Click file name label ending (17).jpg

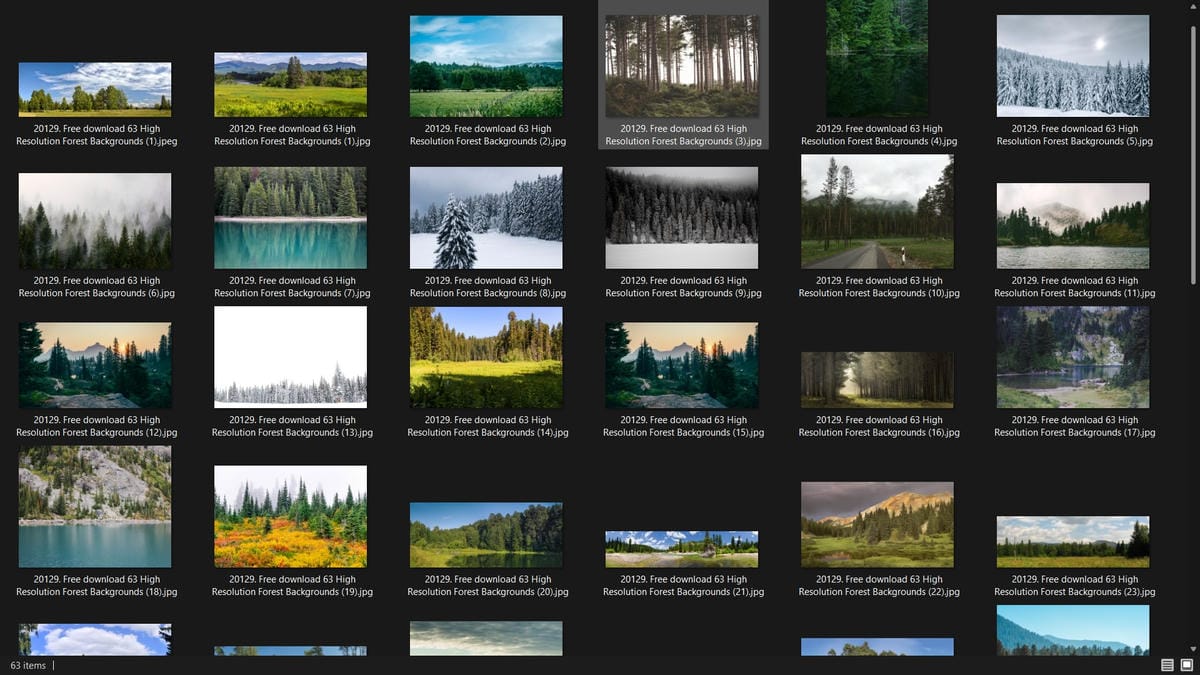(x=1074, y=427)
